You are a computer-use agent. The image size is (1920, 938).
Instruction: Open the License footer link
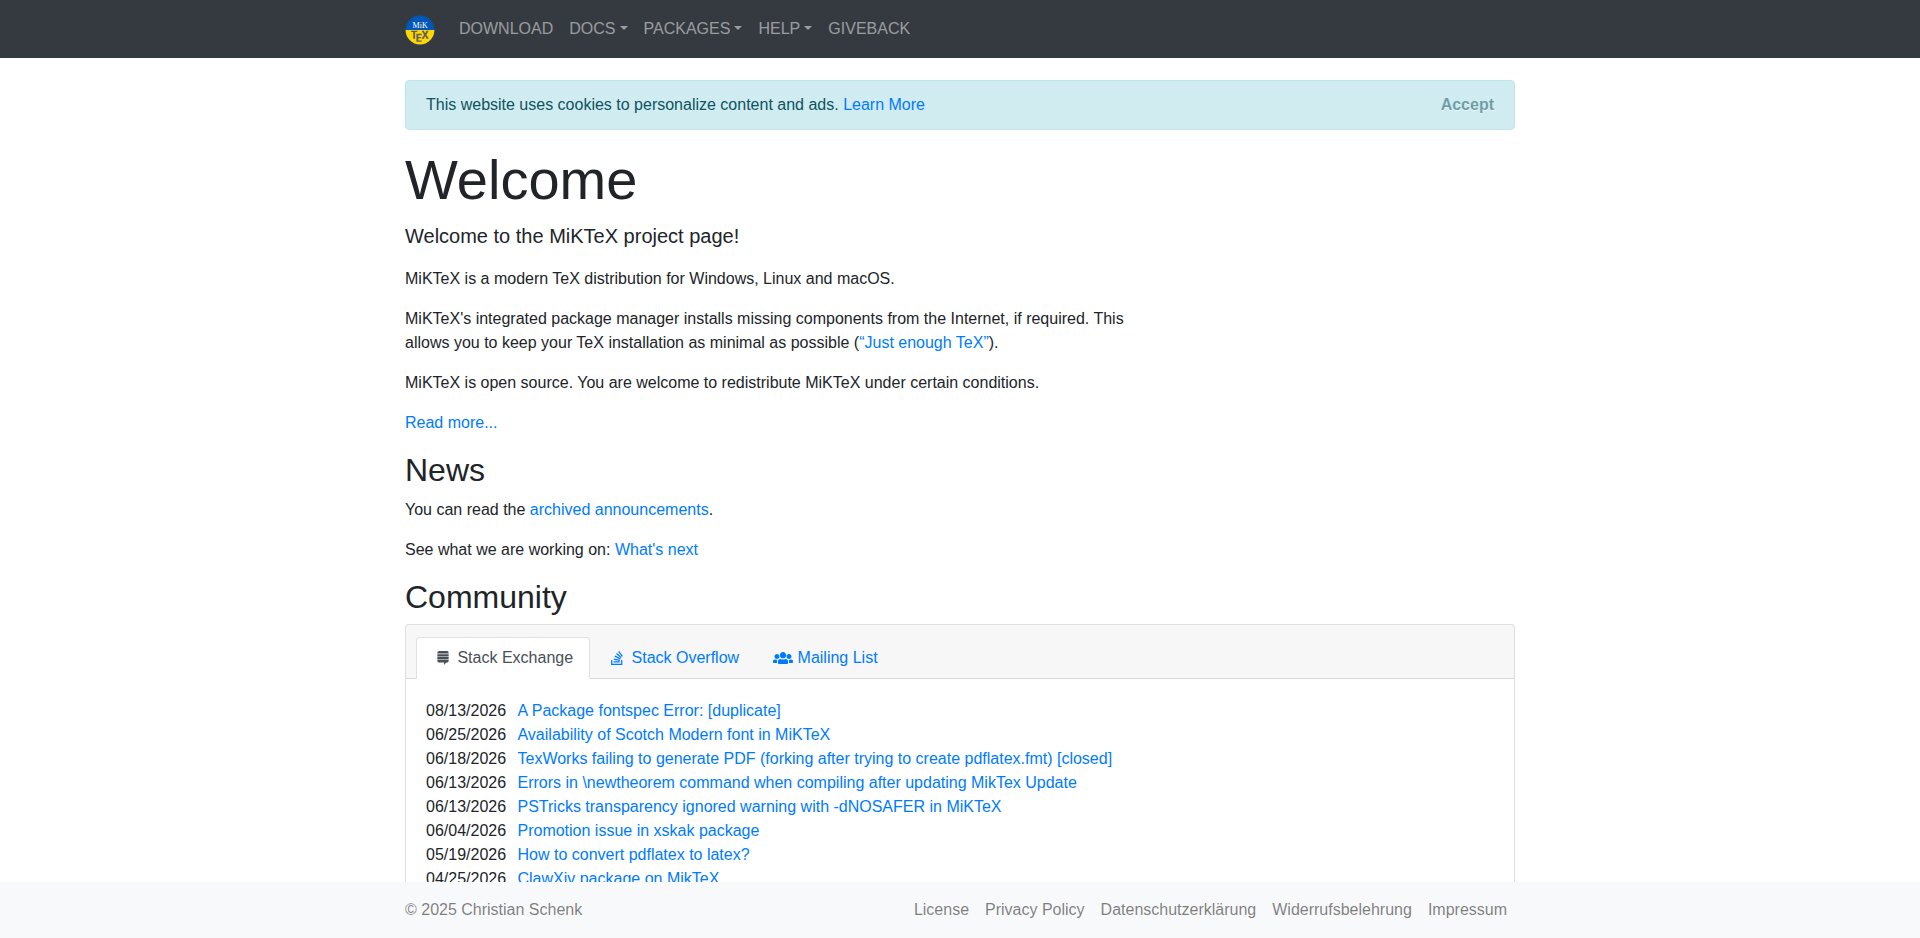point(941,909)
